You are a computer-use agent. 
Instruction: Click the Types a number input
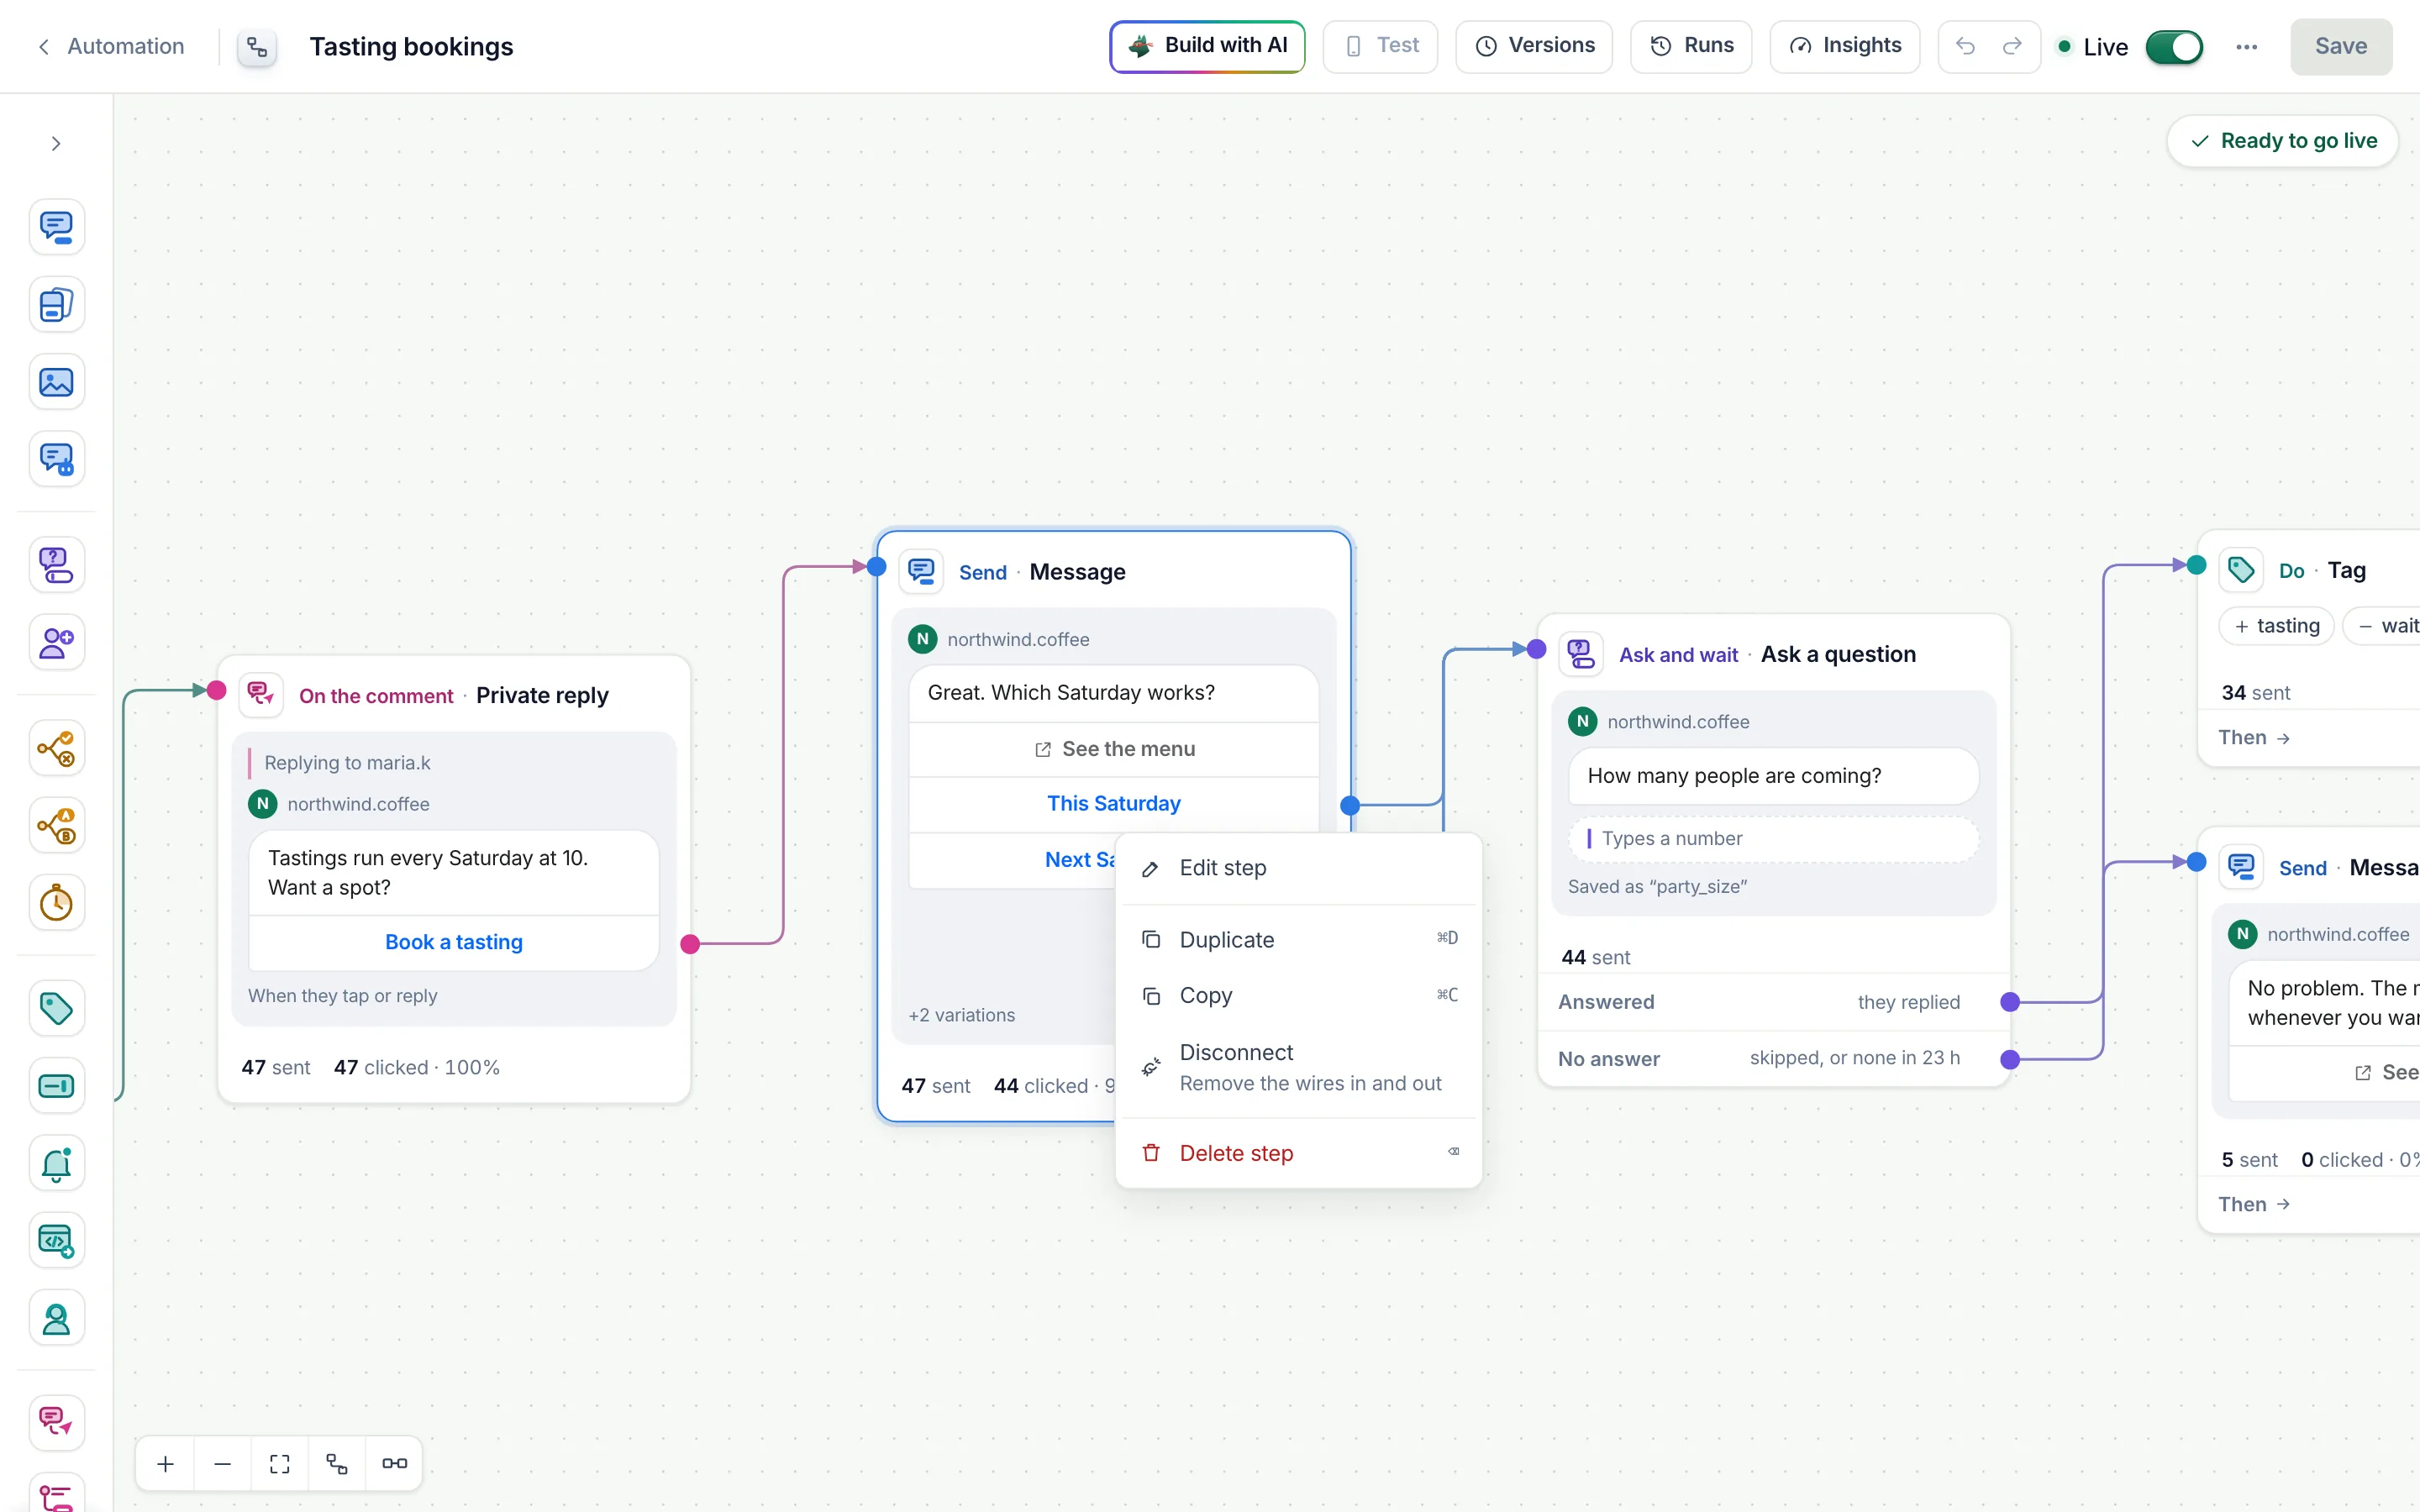(1773, 838)
